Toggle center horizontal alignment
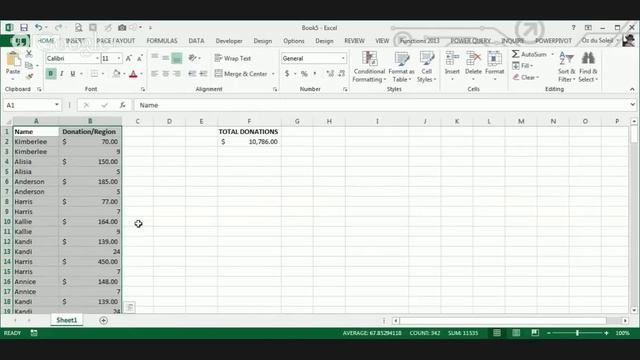 (x=166, y=74)
